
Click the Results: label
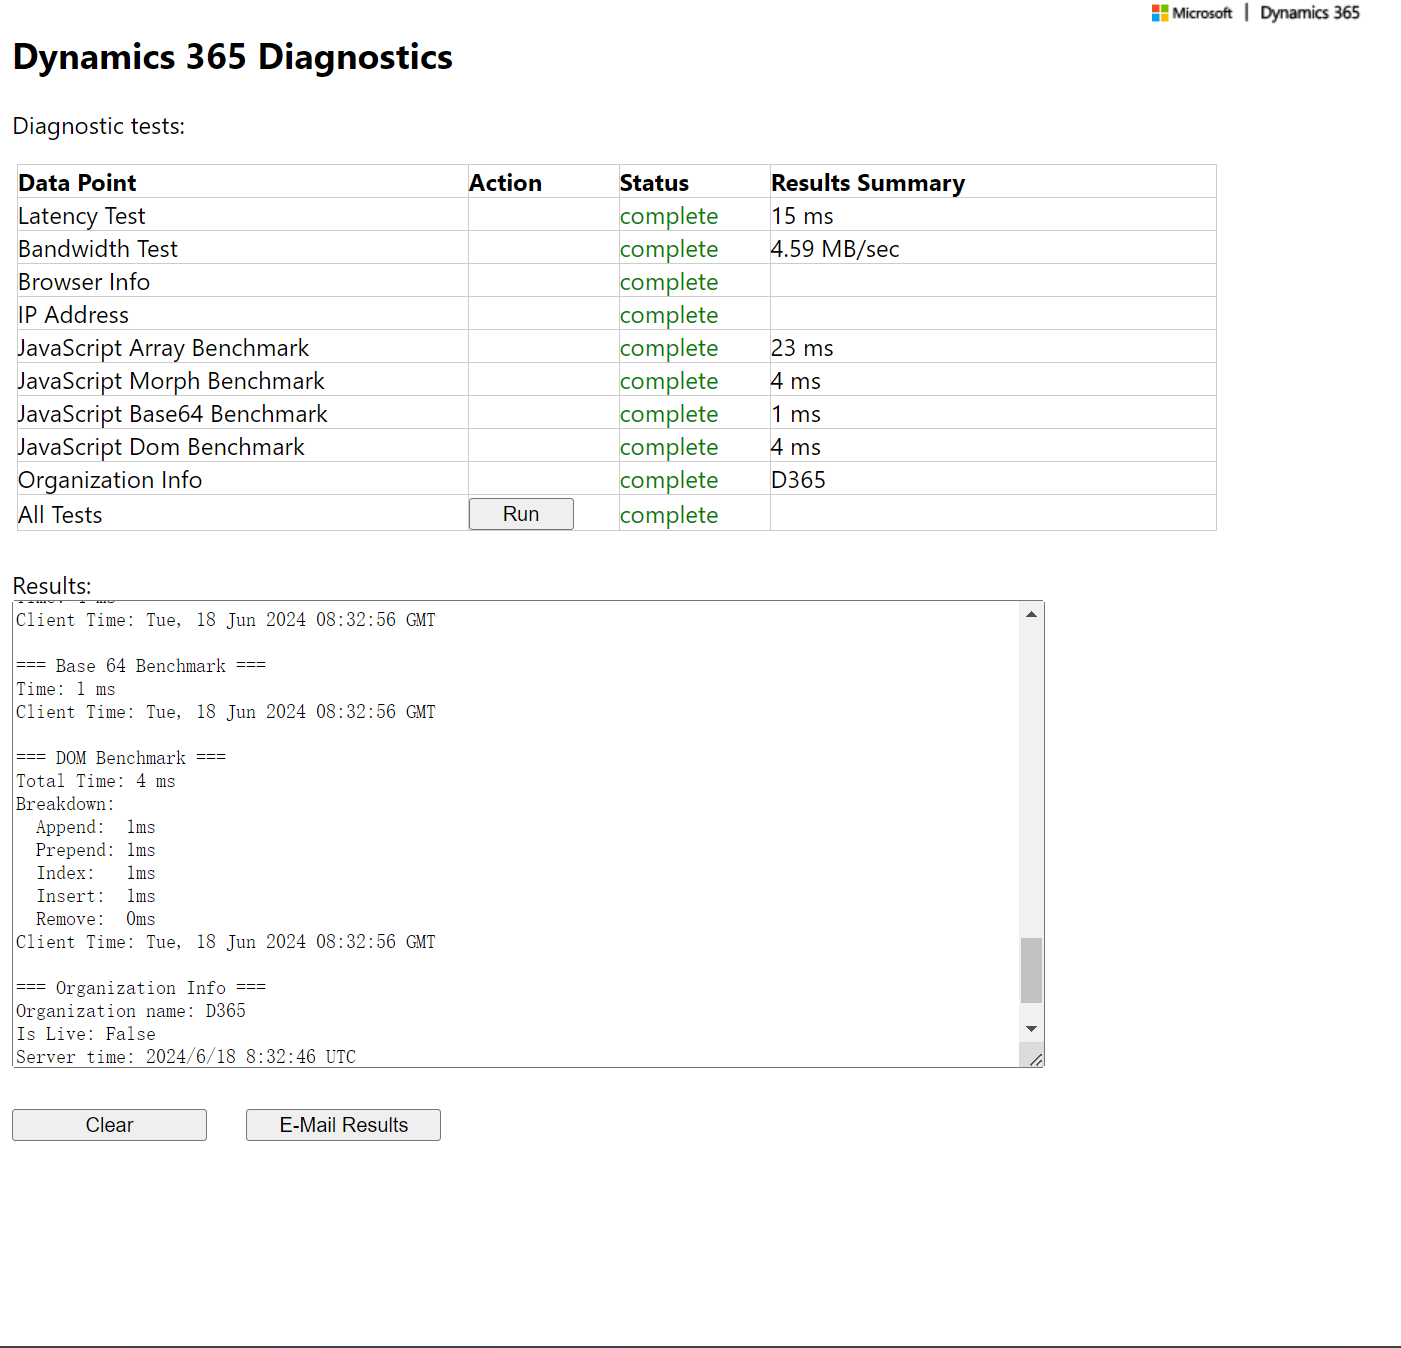(x=52, y=586)
